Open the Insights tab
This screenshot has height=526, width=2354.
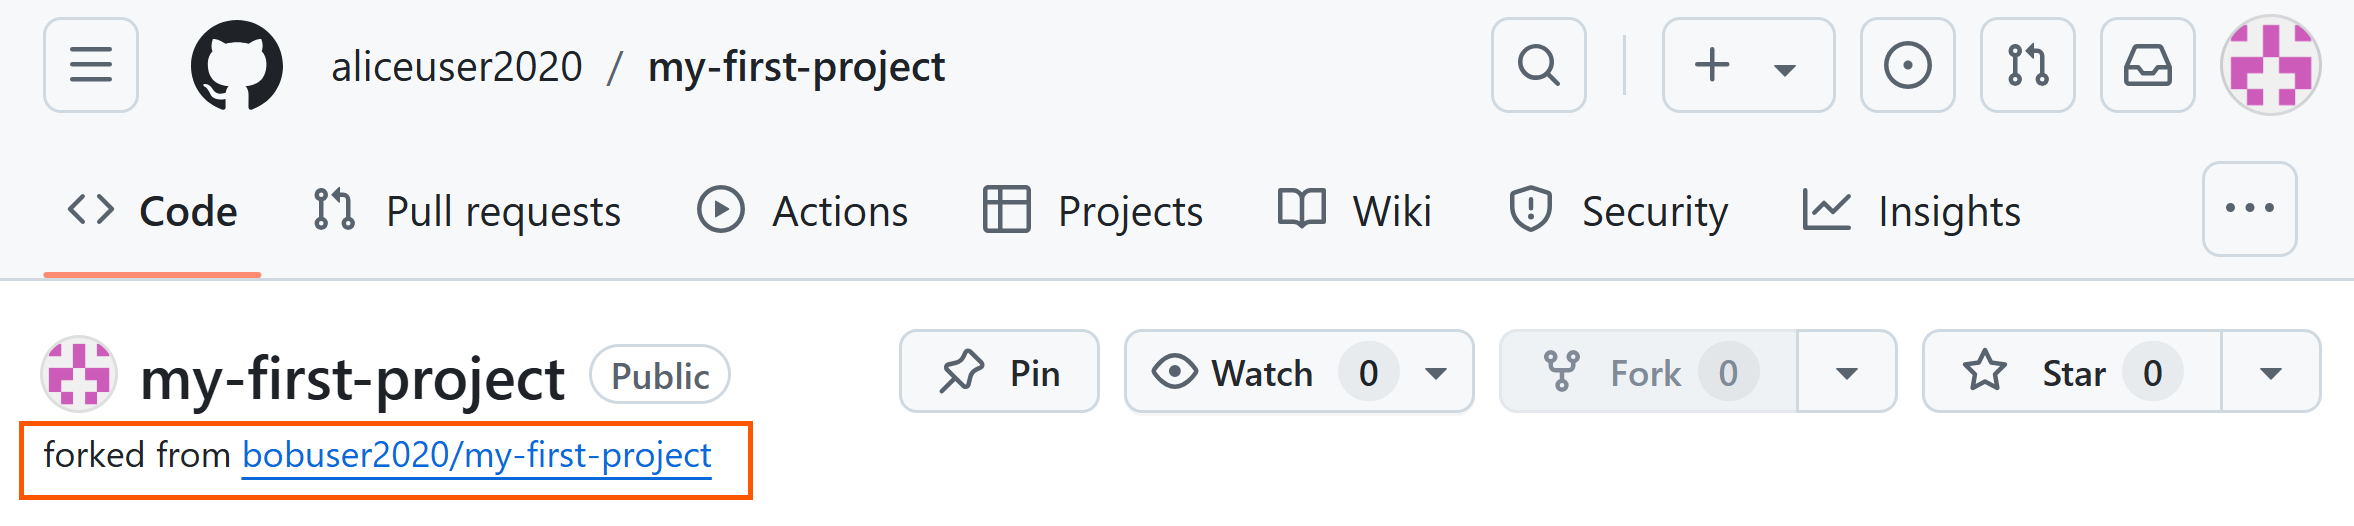coord(1911,212)
